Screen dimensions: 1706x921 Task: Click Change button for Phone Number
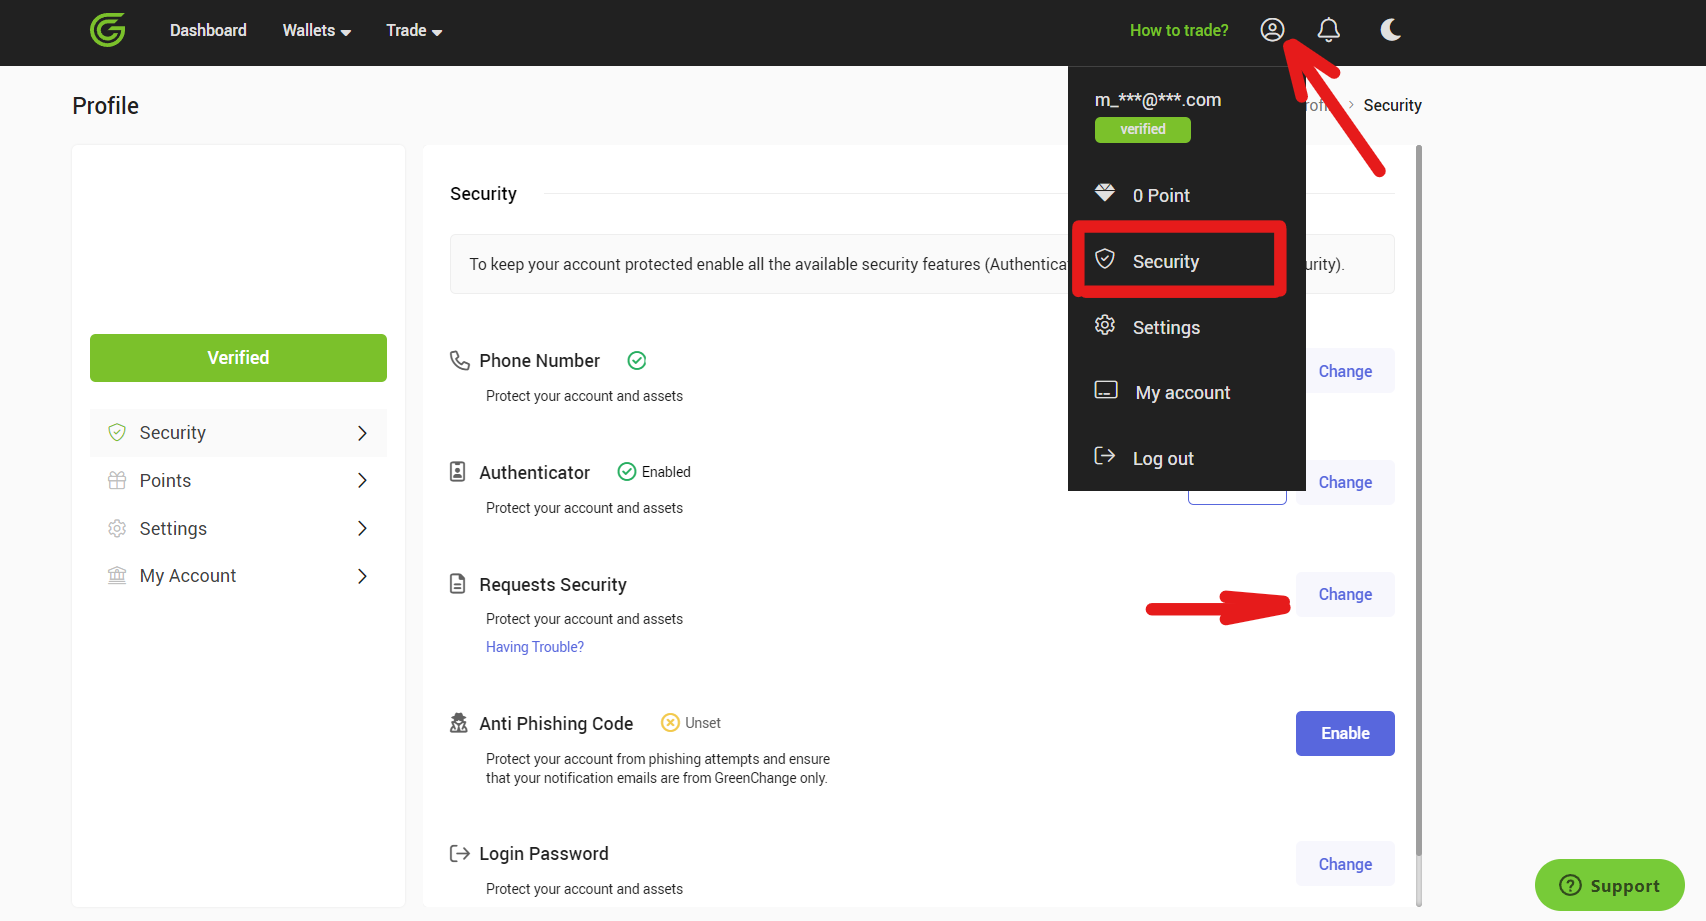[1345, 371]
